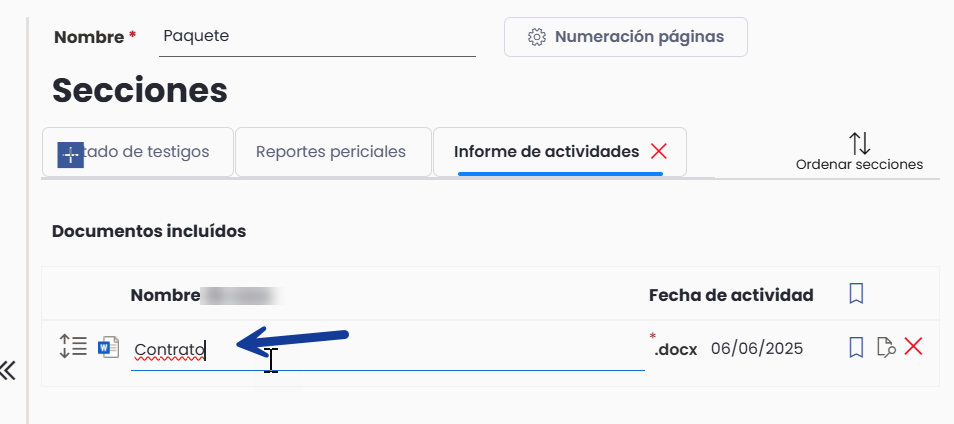Preview the Contrato document with magnifier icon

point(886,347)
